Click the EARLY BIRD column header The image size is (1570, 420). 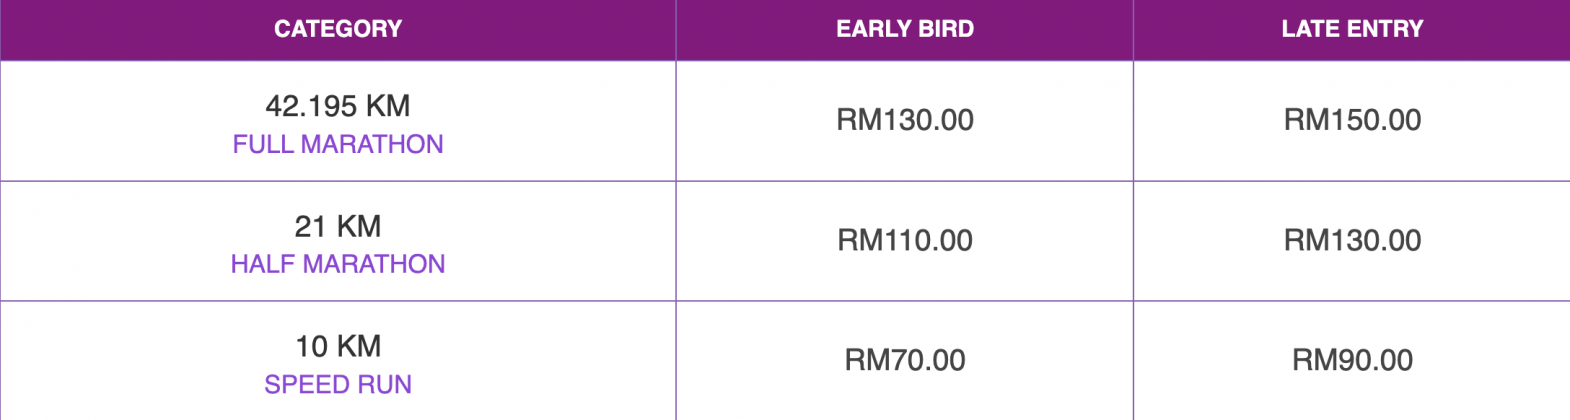(905, 29)
